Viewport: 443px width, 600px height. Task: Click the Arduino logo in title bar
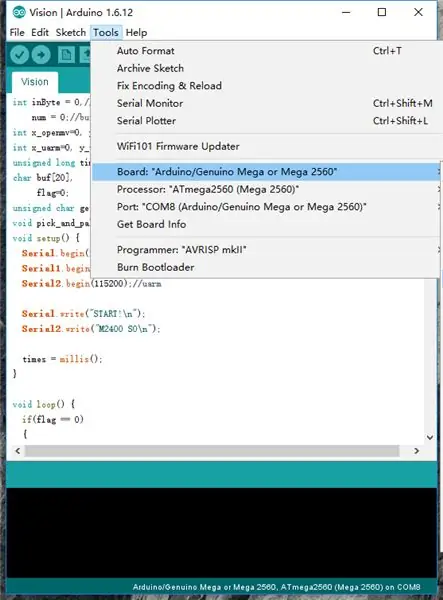(x=19, y=12)
